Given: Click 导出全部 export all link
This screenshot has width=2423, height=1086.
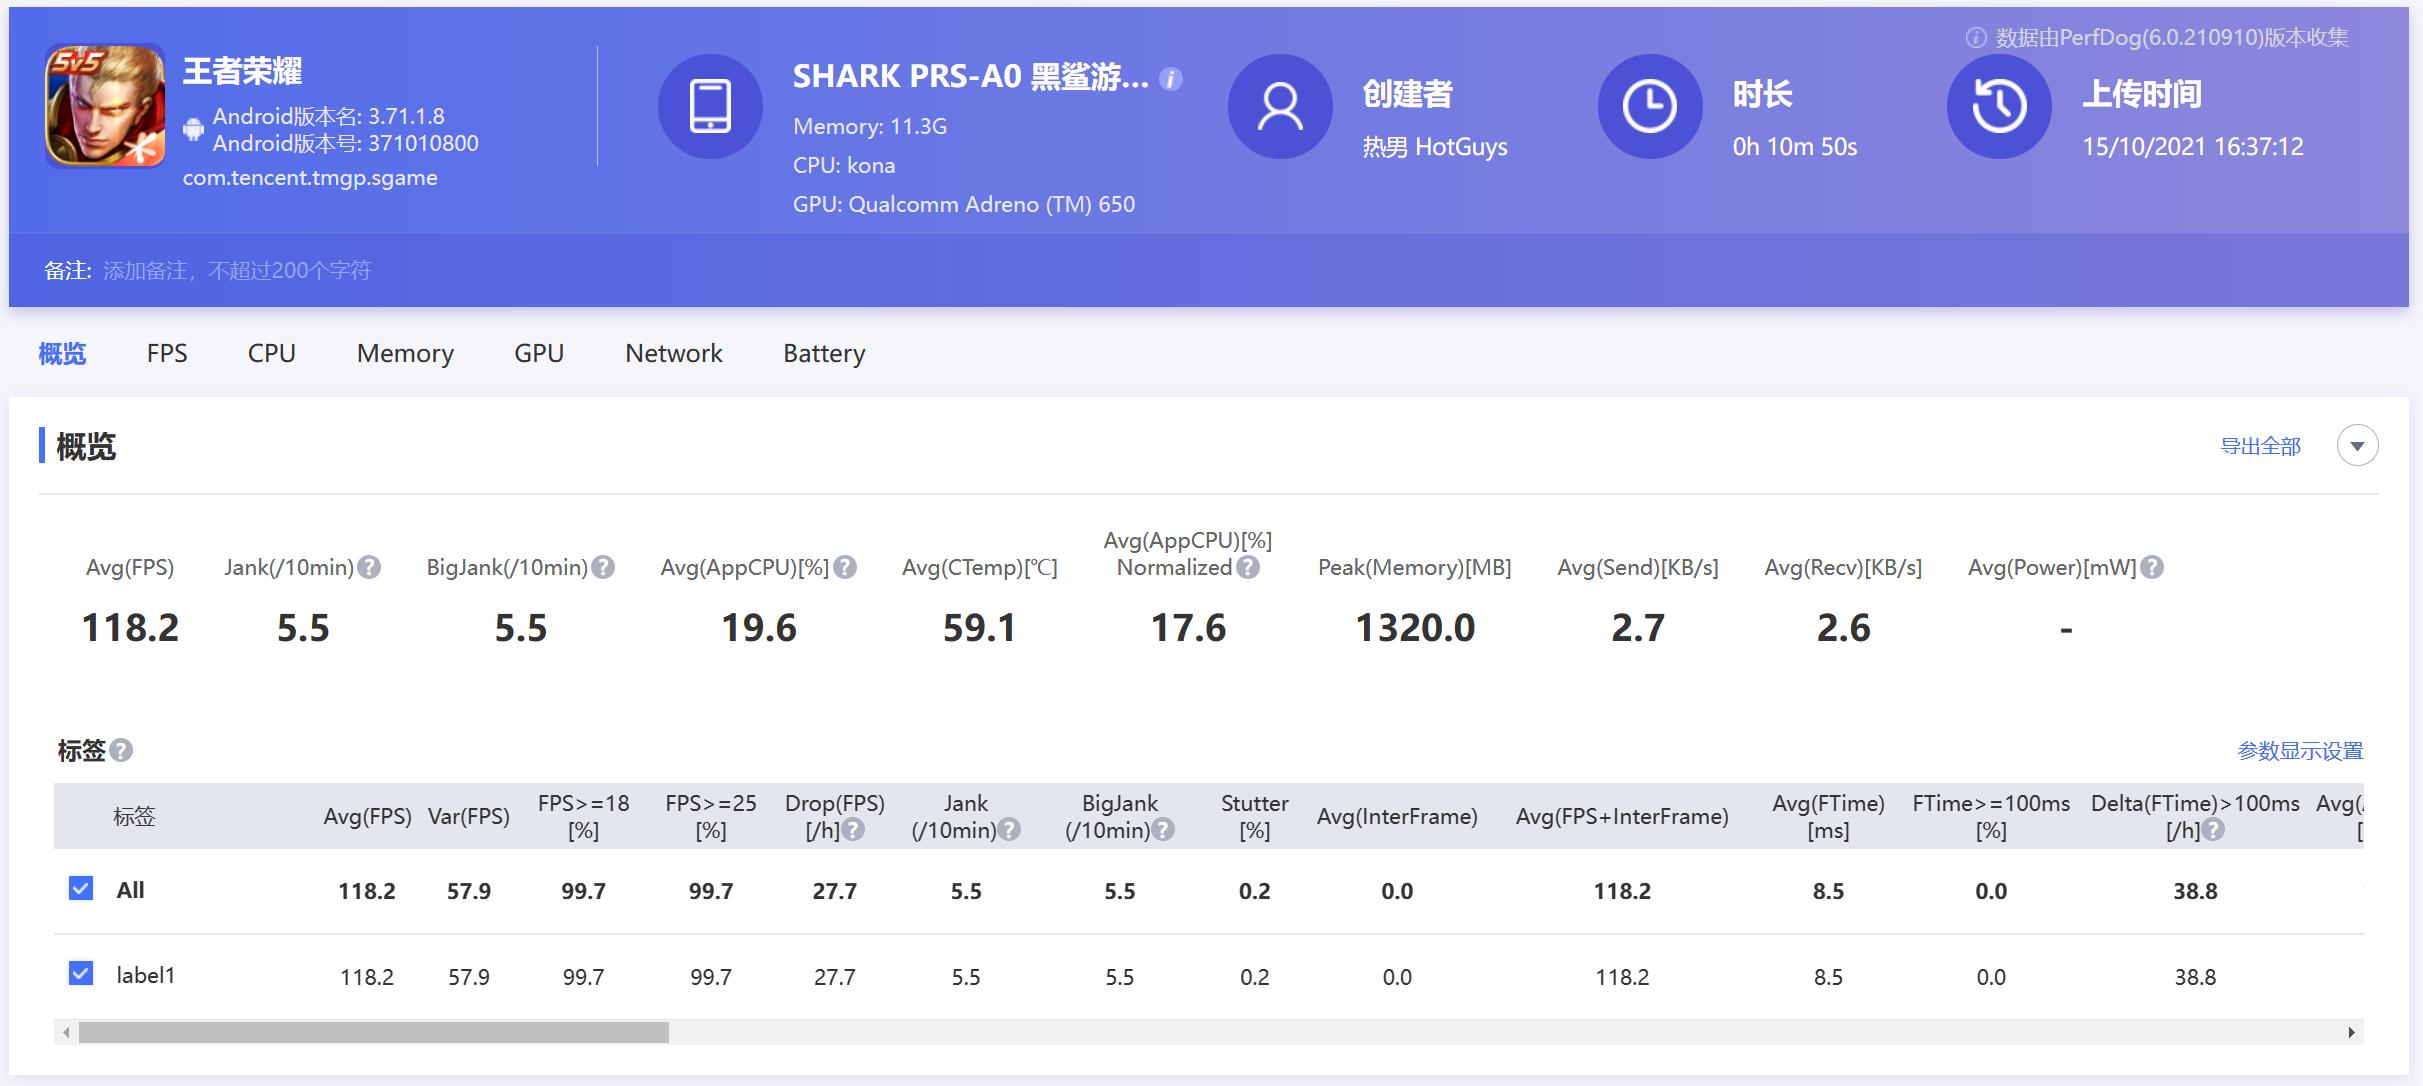Looking at the screenshot, I should click(x=2260, y=446).
